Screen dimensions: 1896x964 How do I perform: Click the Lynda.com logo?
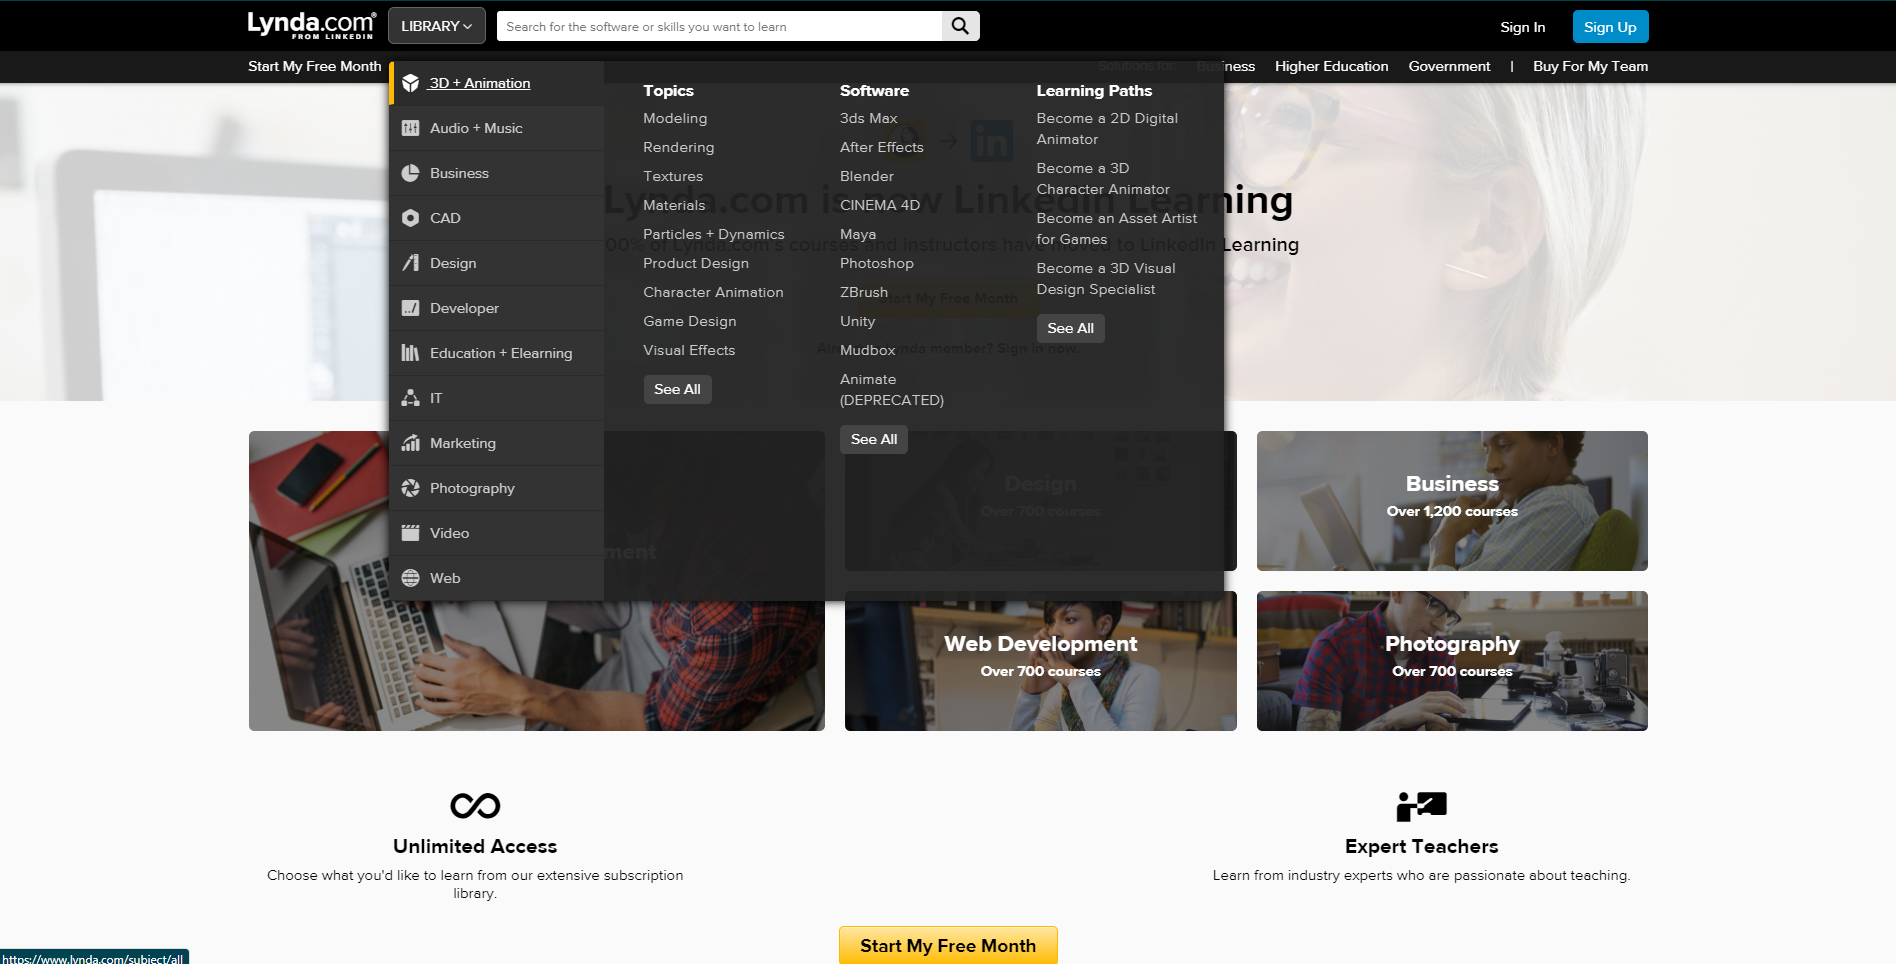(x=311, y=25)
